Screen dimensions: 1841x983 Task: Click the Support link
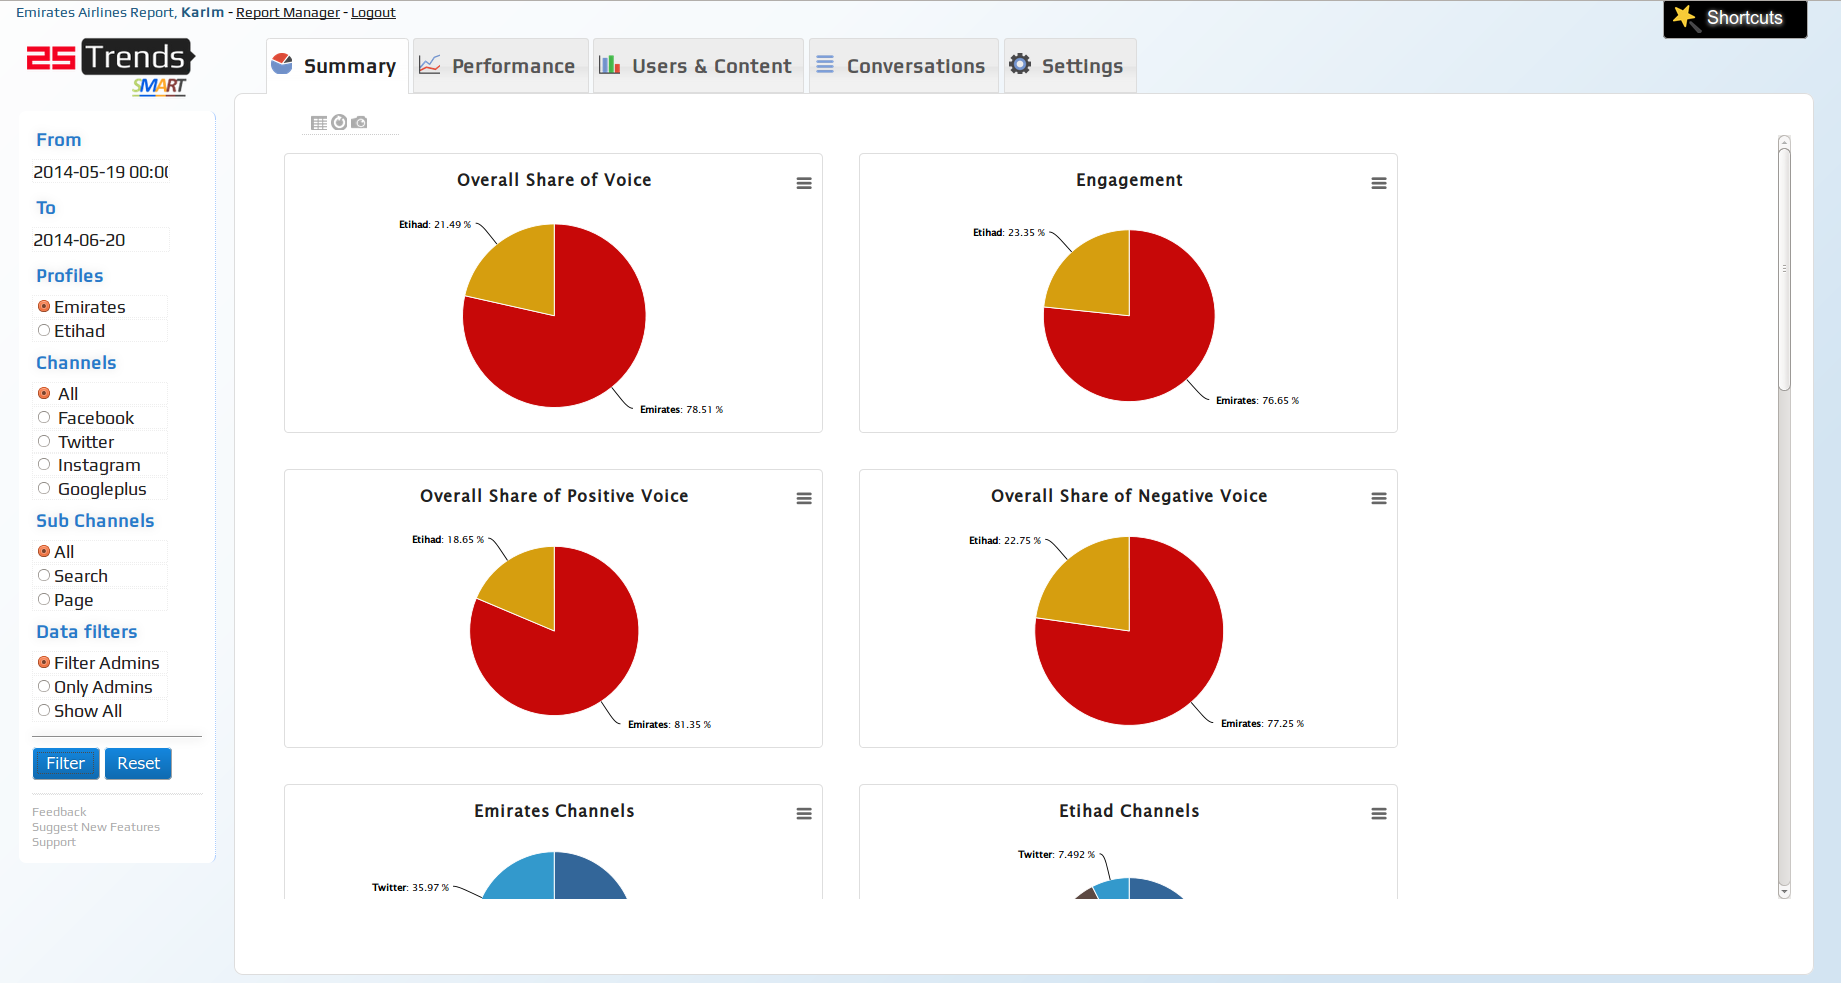pyautogui.click(x=54, y=842)
